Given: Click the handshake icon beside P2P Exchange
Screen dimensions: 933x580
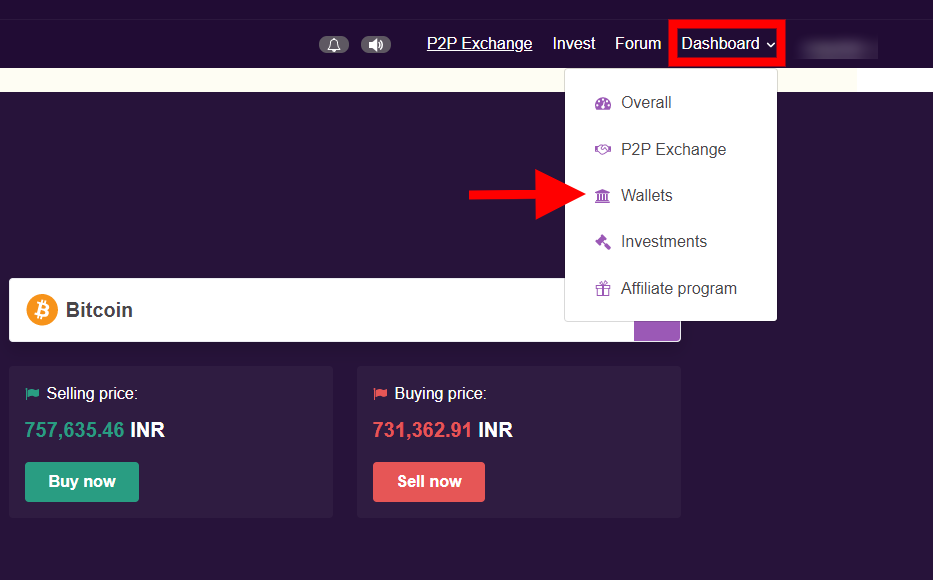Looking at the screenshot, I should pyautogui.click(x=603, y=149).
